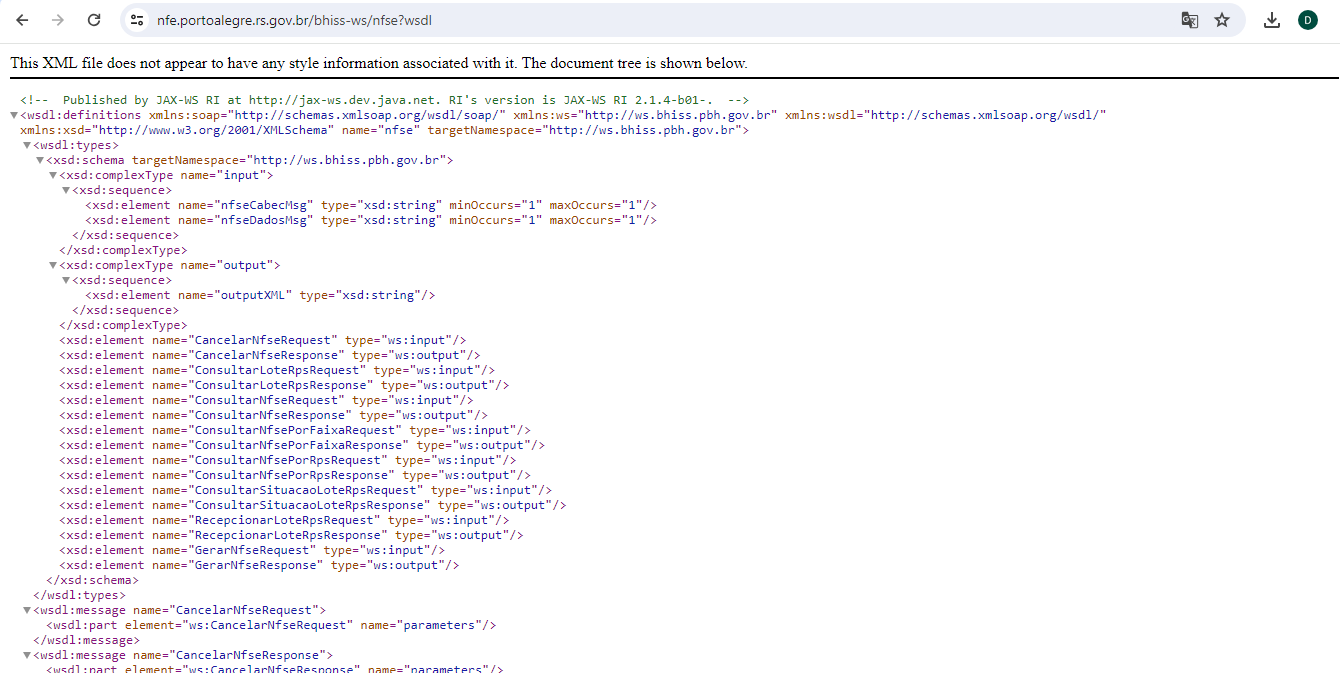The image size is (1340, 673).
Task: Select the ConsultarLoteRpsRequest element line
Action: (x=277, y=370)
